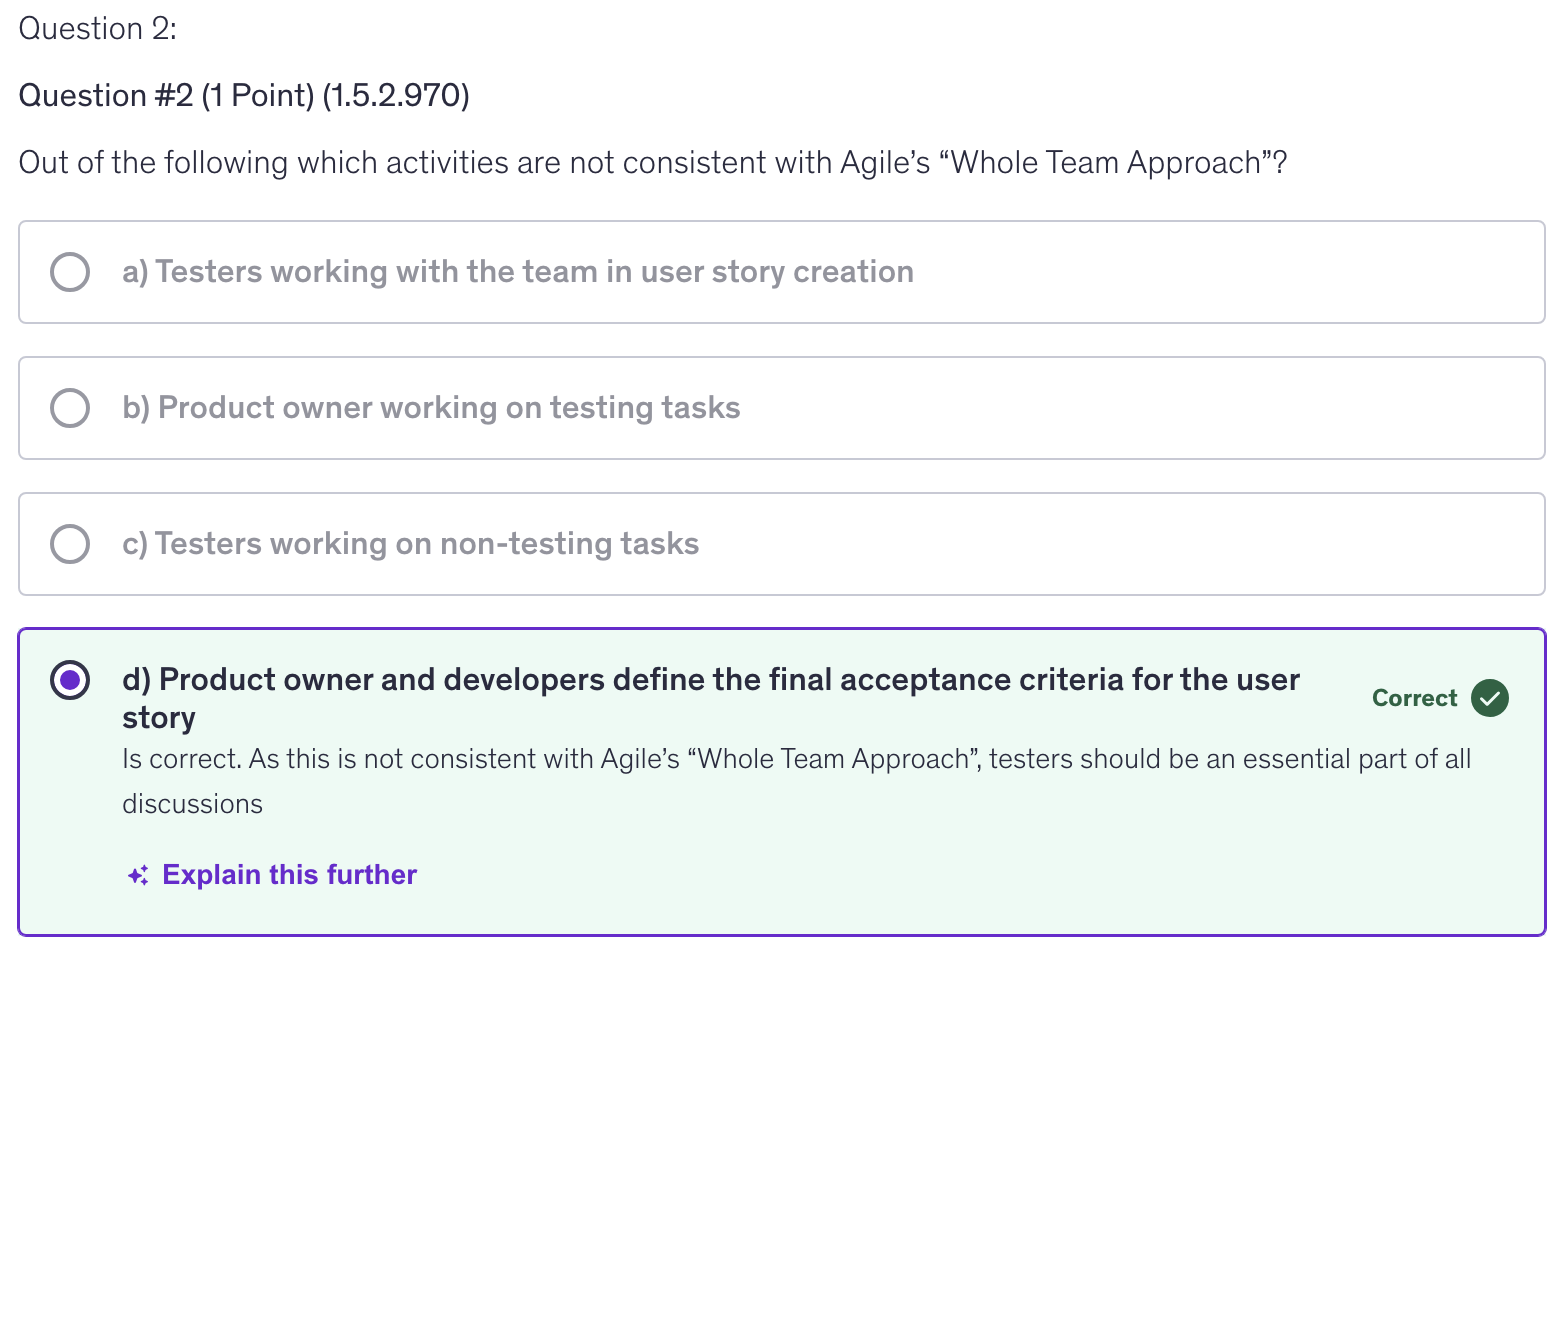Click the sparkle icon beside Explain this further
Image resolution: width=1566 pixels, height=1336 pixels.
pyautogui.click(x=138, y=876)
